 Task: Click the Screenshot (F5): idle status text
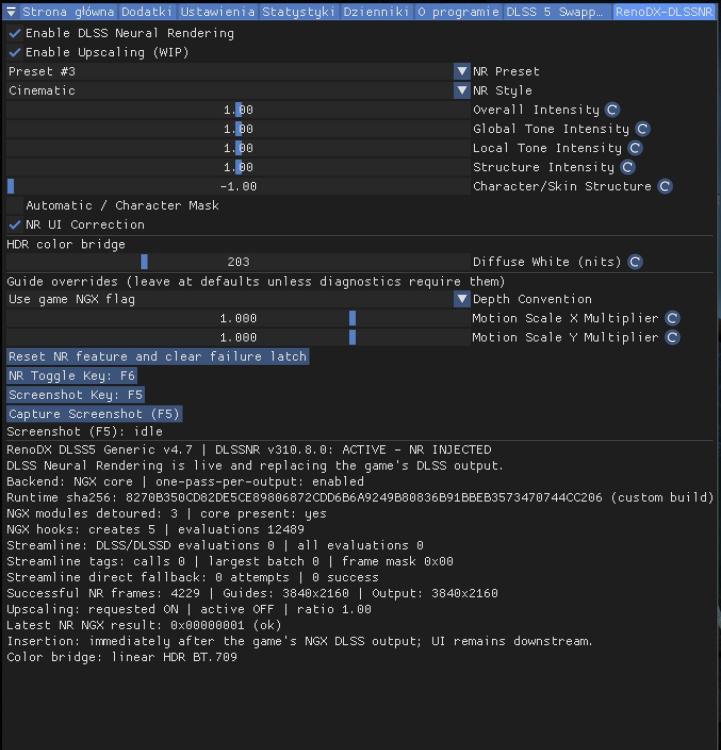[85, 431]
